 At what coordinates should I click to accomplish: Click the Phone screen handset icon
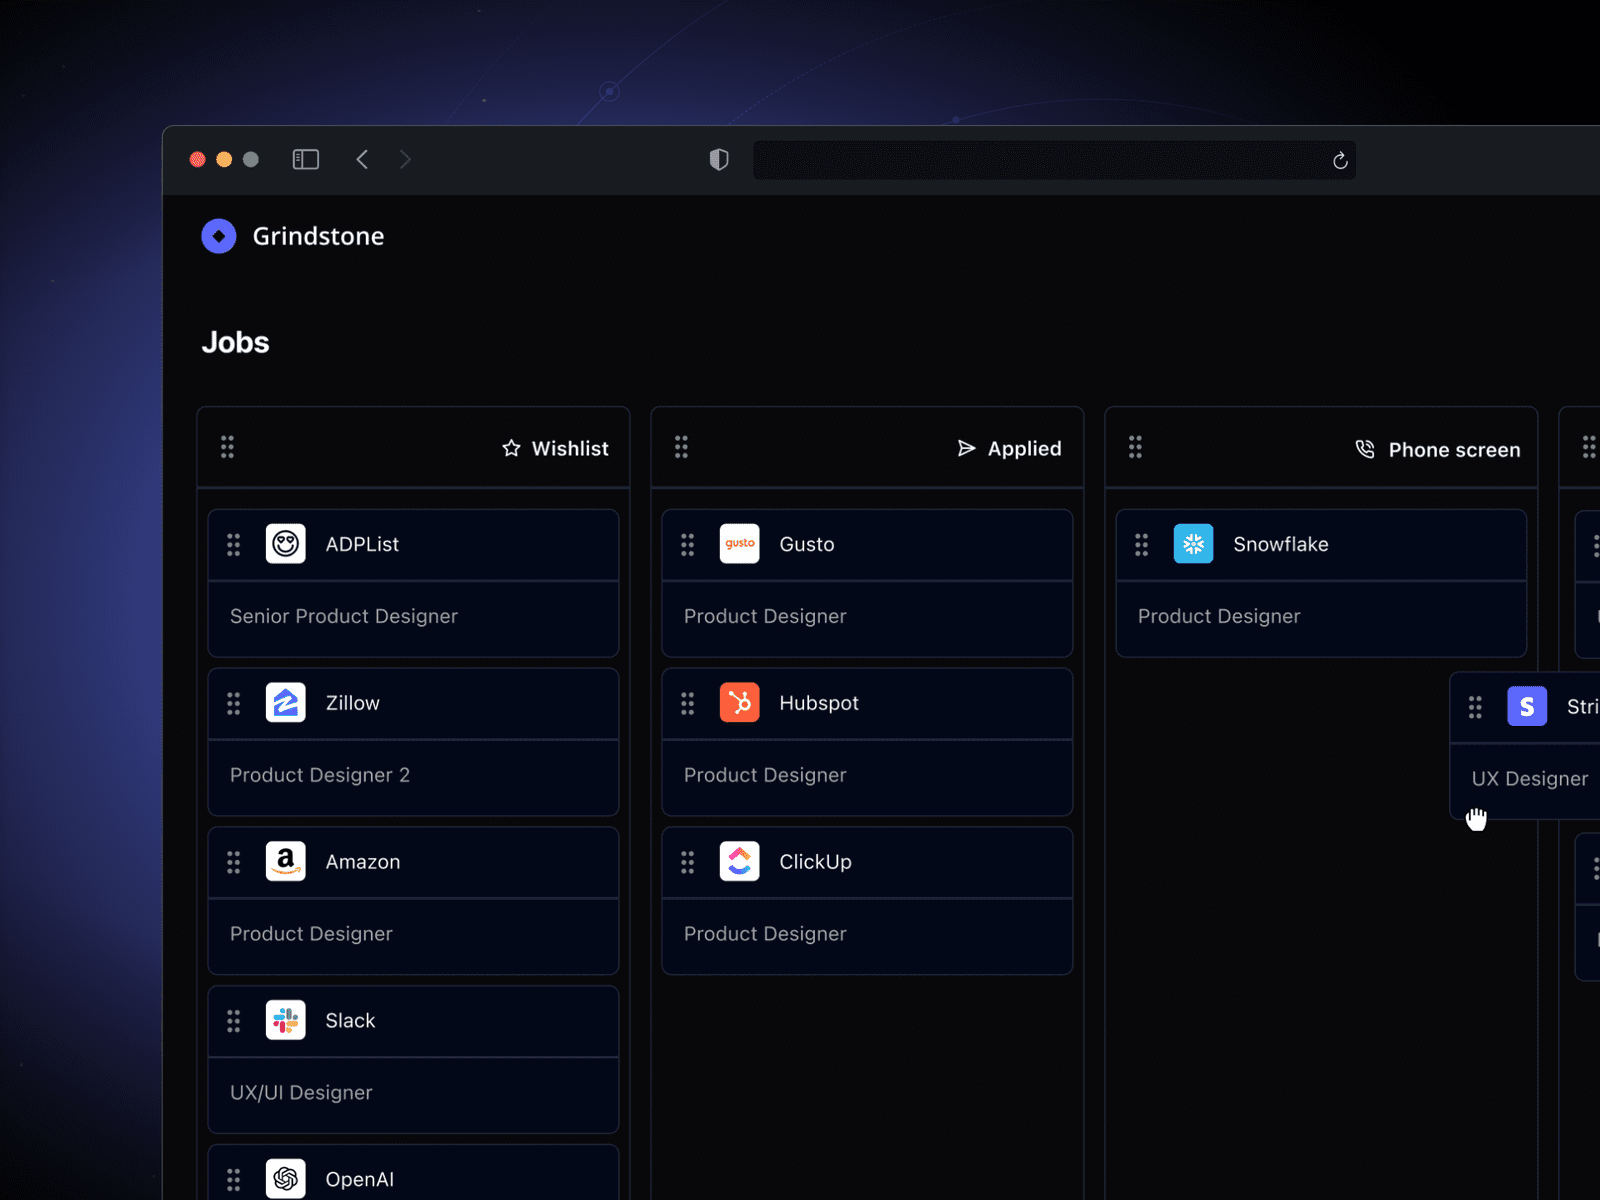[1365, 449]
